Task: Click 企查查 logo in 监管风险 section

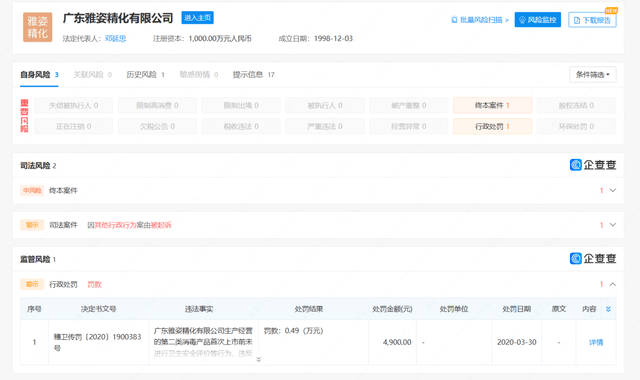Action: 593,258
